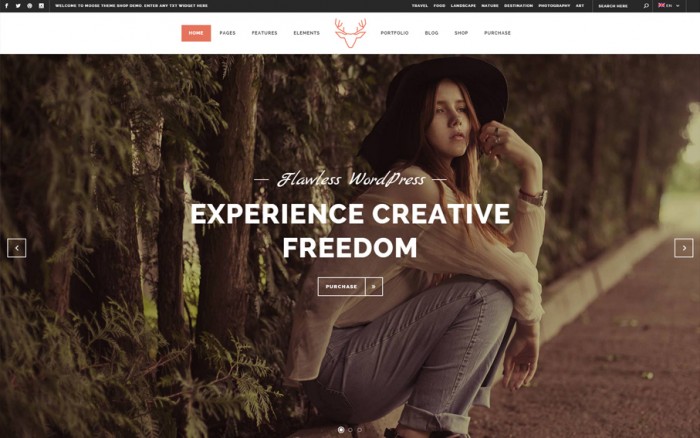Open the Portfolio menu item
This screenshot has width=700, height=438.
[395, 33]
